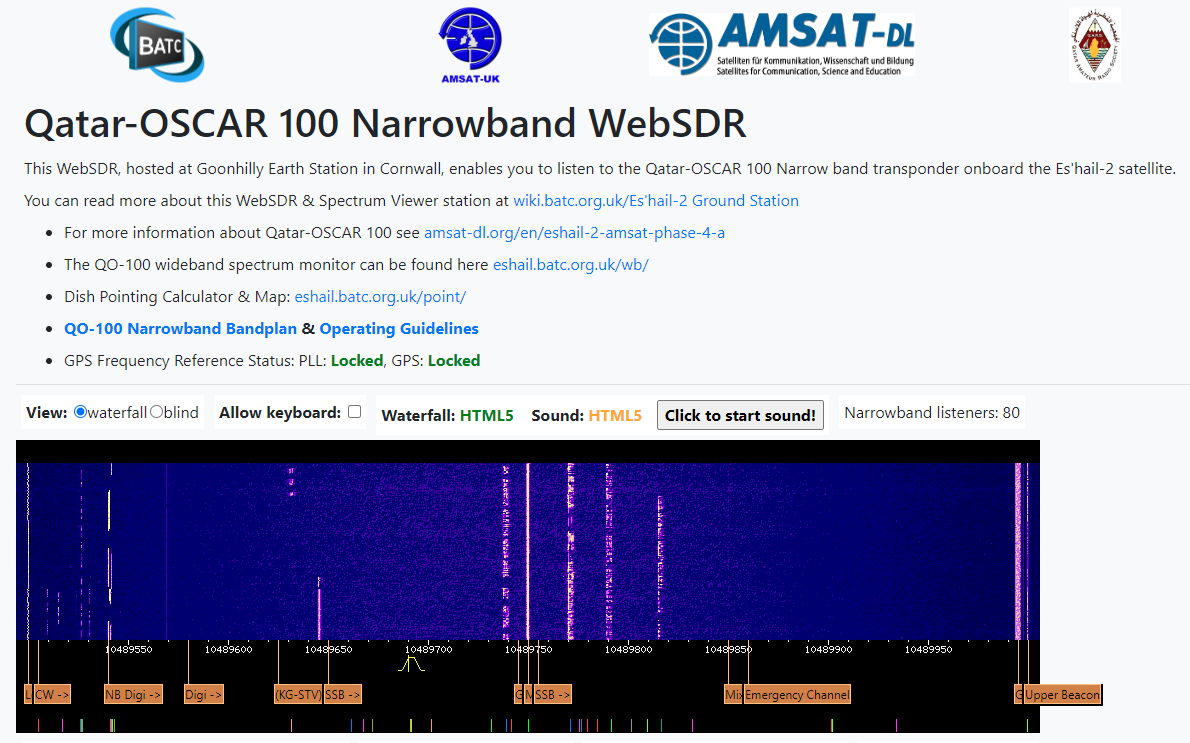Jump to SSB -> label near 10489750
This screenshot has width=1190, height=743.
(552, 694)
